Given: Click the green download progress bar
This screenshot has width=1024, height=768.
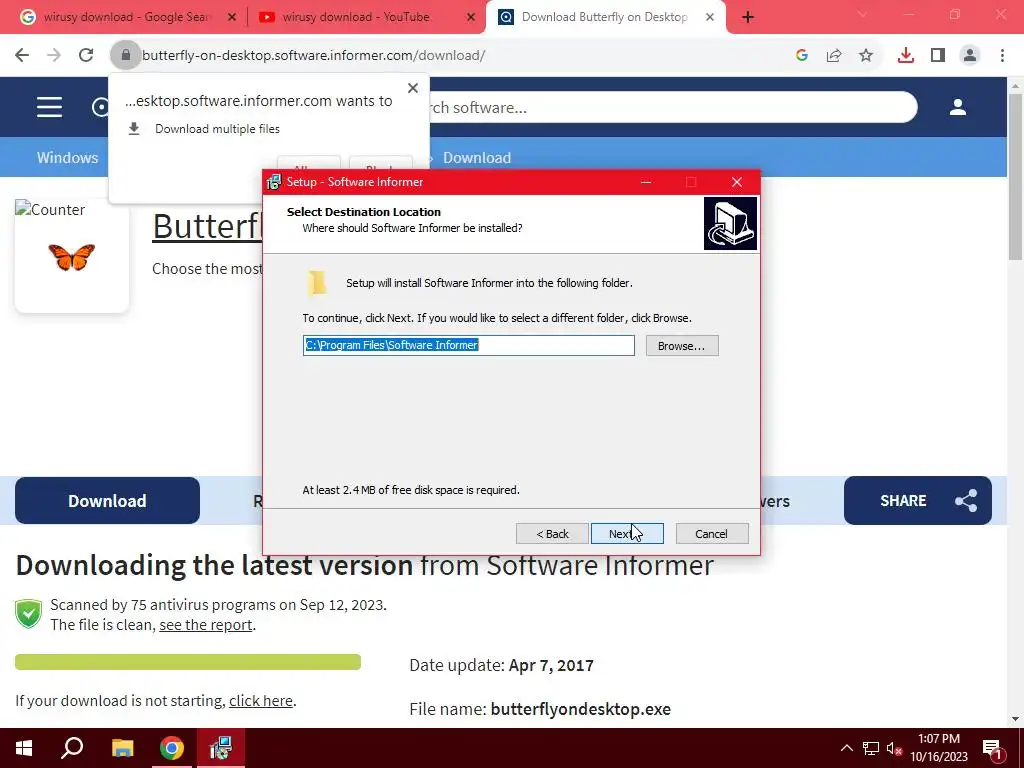Looking at the screenshot, I should [x=188, y=662].
